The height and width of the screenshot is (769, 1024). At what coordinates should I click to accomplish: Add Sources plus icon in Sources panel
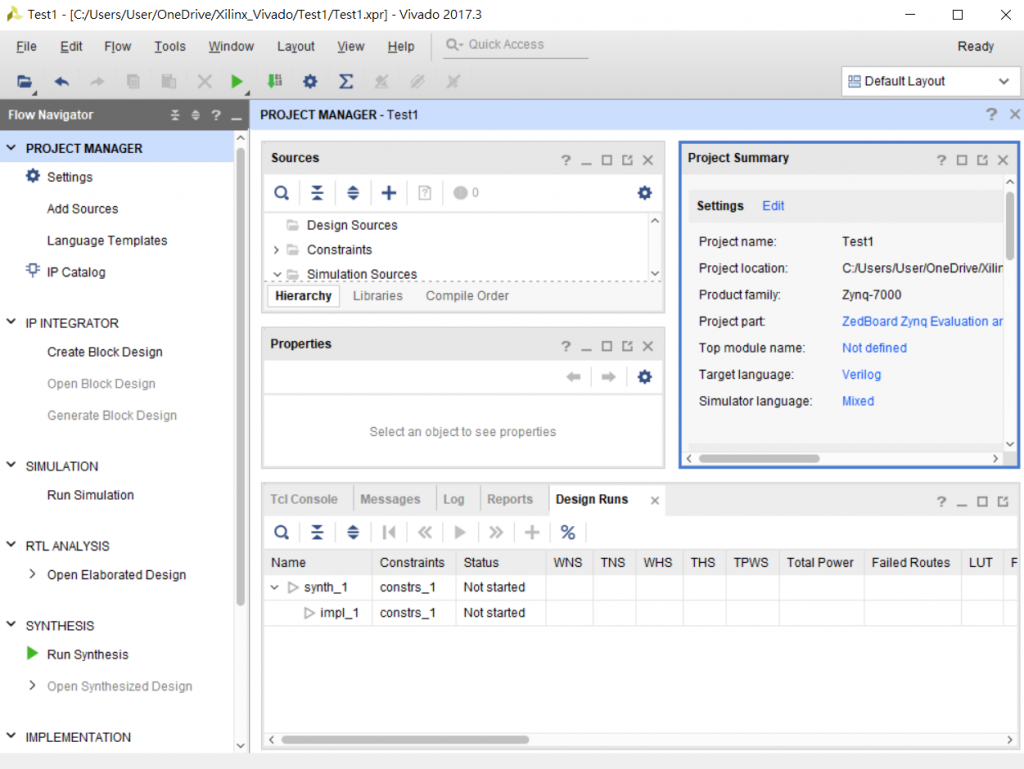click(389, 193)
